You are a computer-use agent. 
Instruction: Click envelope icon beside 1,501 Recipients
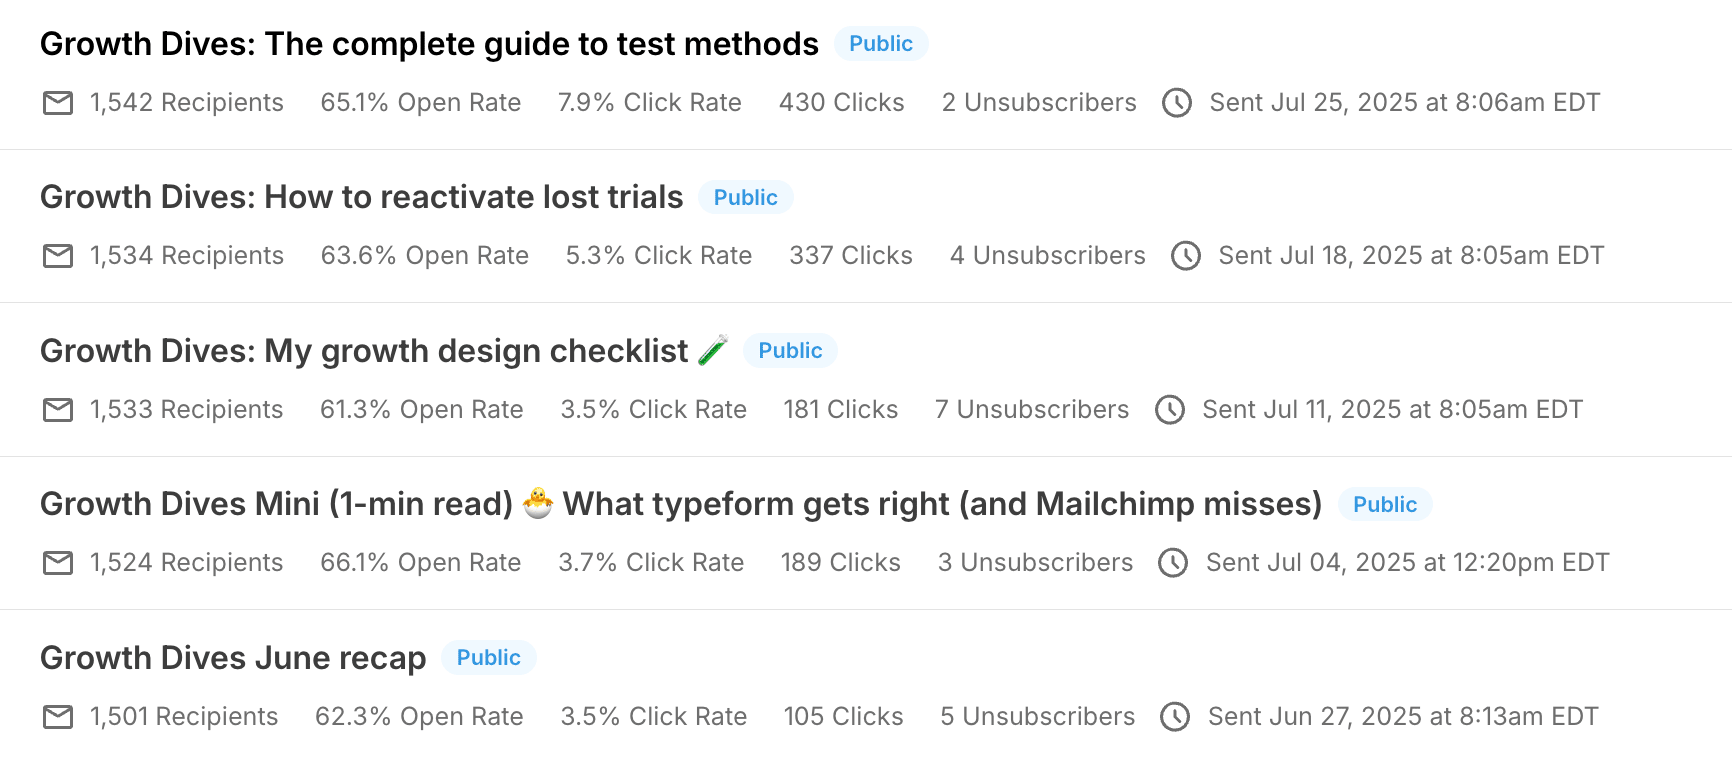(58, 717)
